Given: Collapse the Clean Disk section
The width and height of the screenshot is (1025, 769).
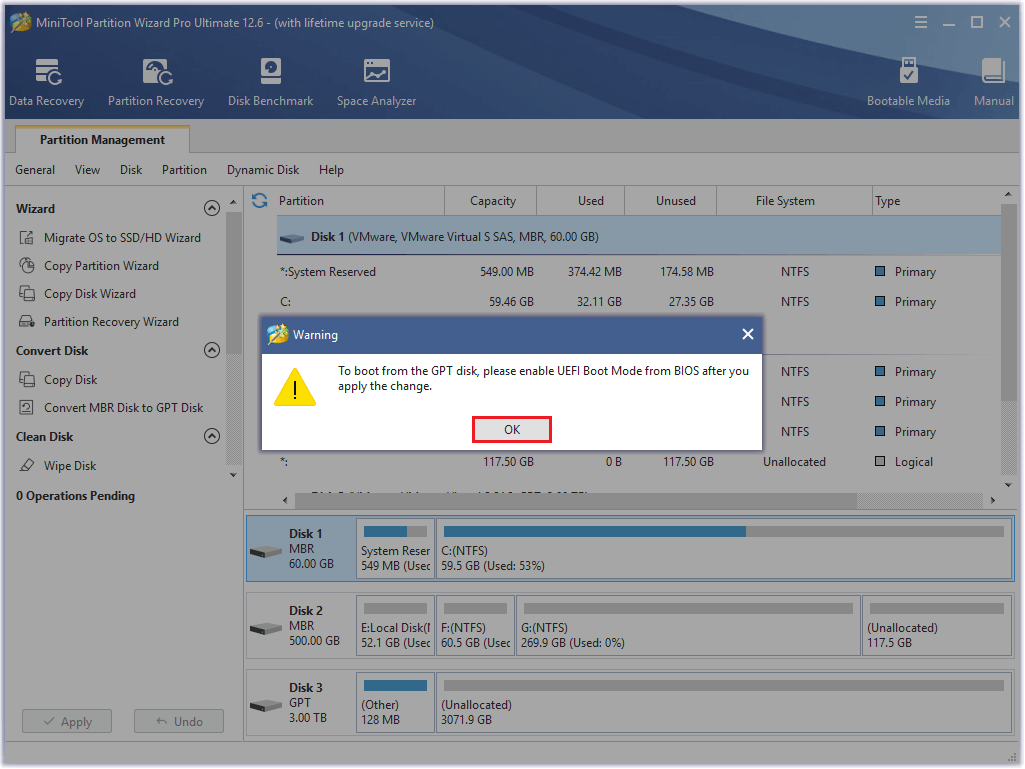Looking at the screenshot, I should point(212,436).
